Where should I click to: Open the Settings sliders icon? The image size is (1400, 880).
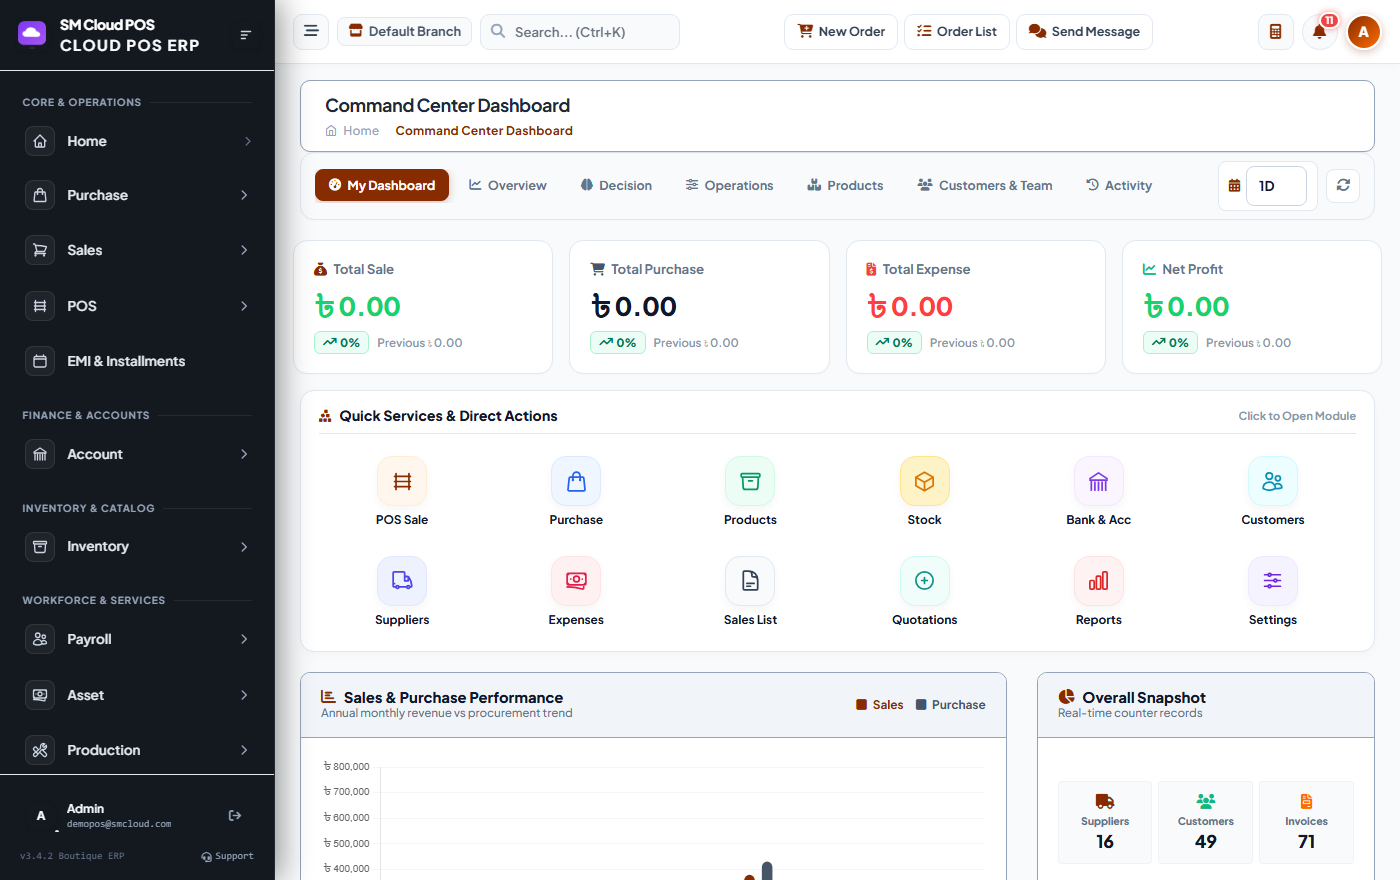[x=1272, y=581]
